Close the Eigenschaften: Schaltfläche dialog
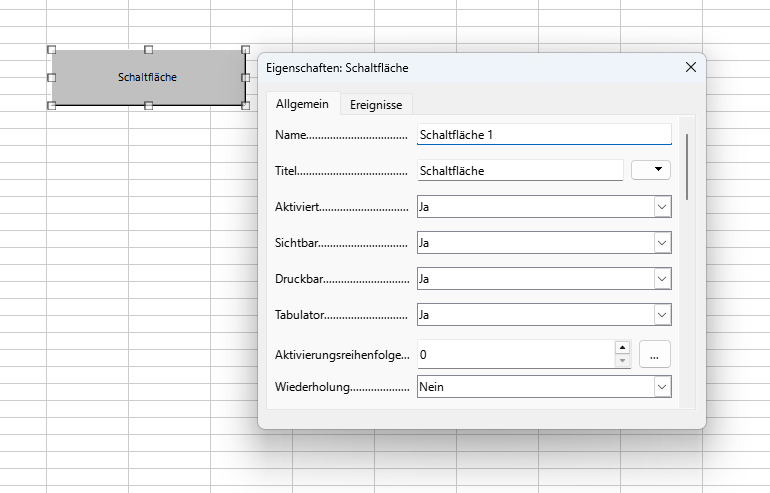This screenshot has width=770, height=493. [x=690, y=67]
